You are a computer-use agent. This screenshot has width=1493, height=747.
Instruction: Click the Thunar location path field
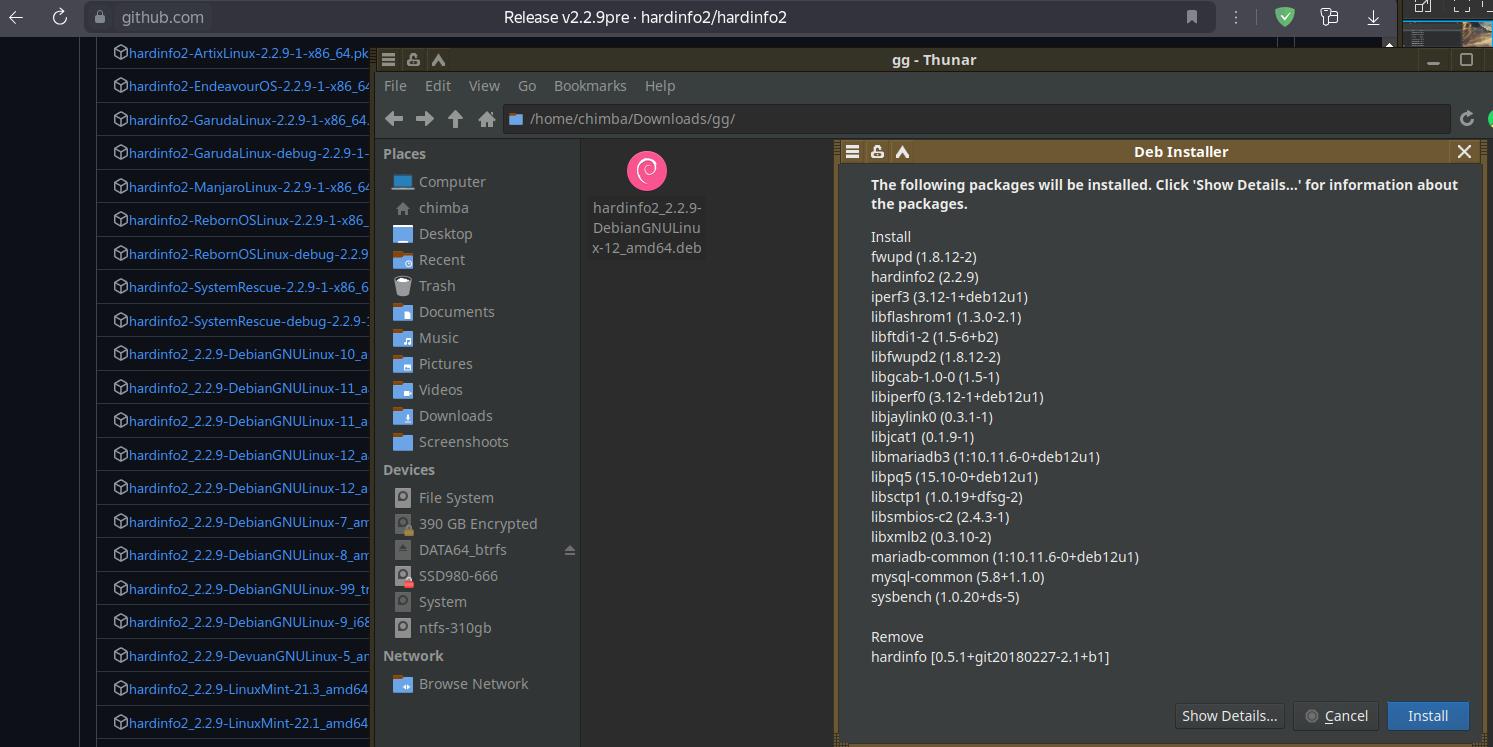pos(976,119)
